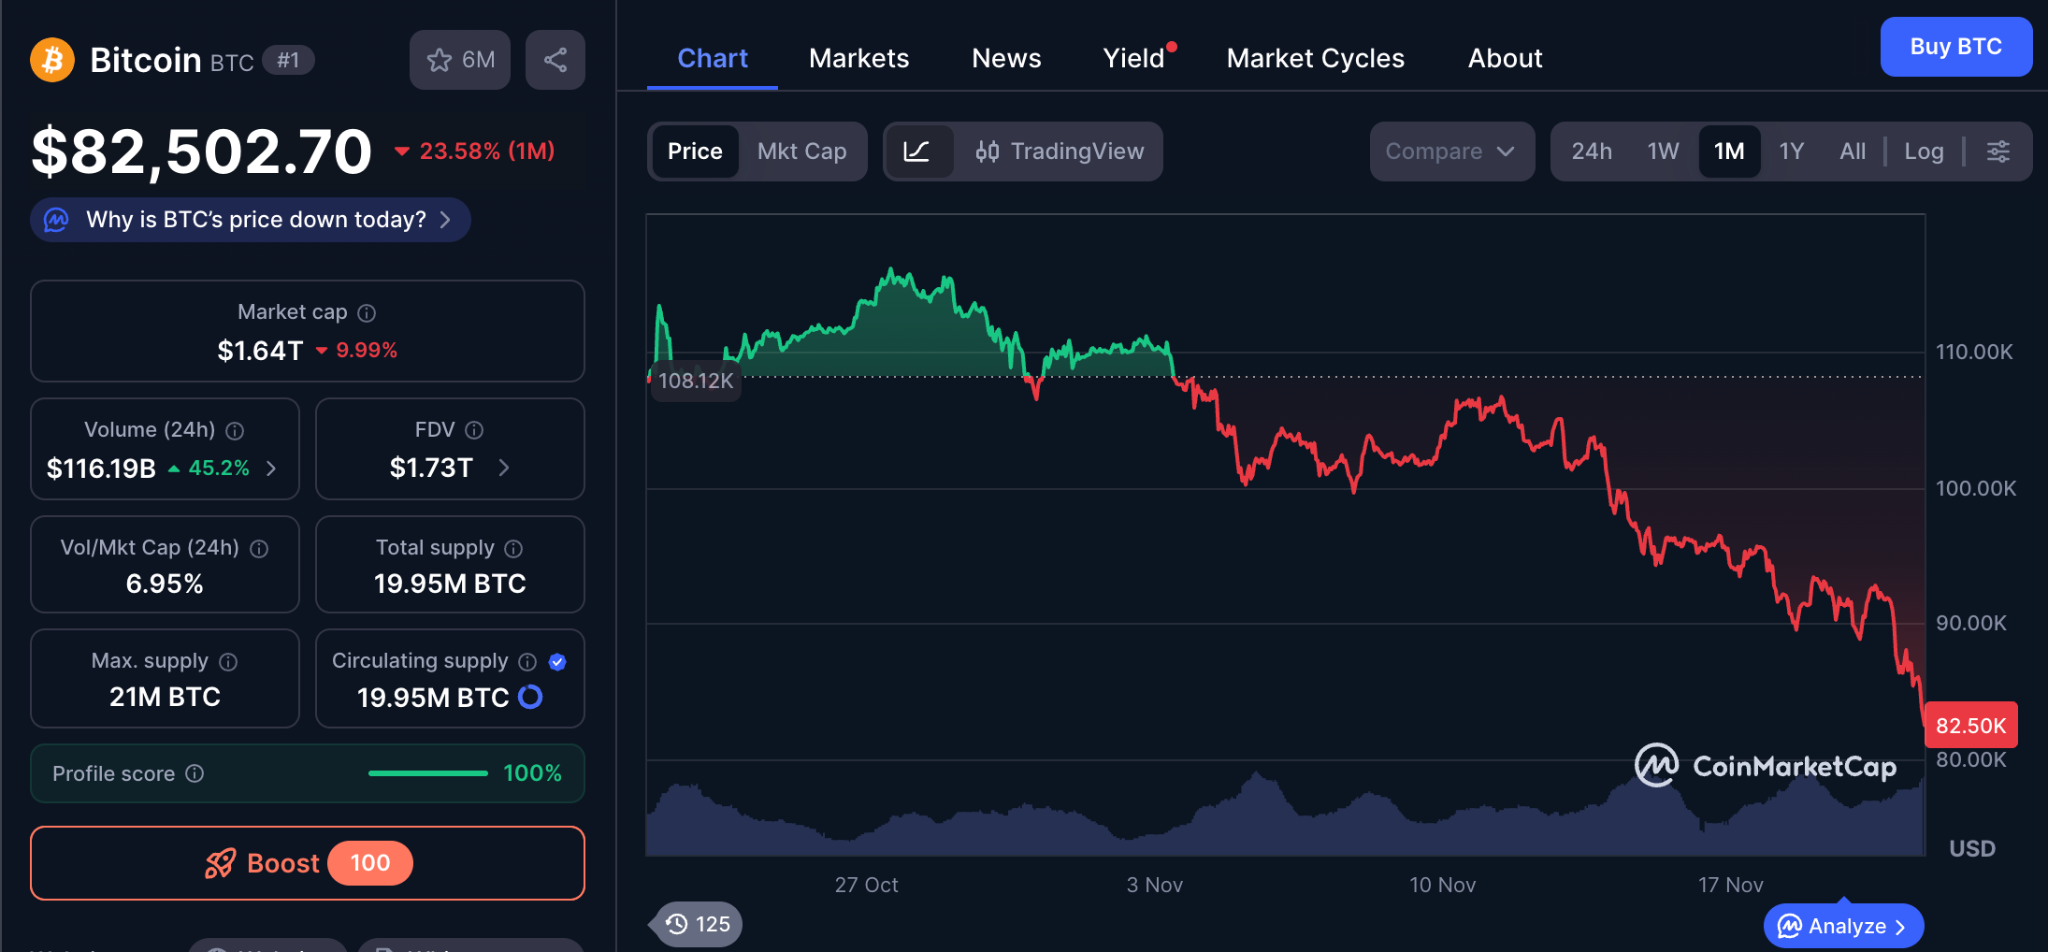The width and height of the screenshot is (2048, 952).
Task: Open 'Why is BTC's price down today?'
Action: [256, 220]
